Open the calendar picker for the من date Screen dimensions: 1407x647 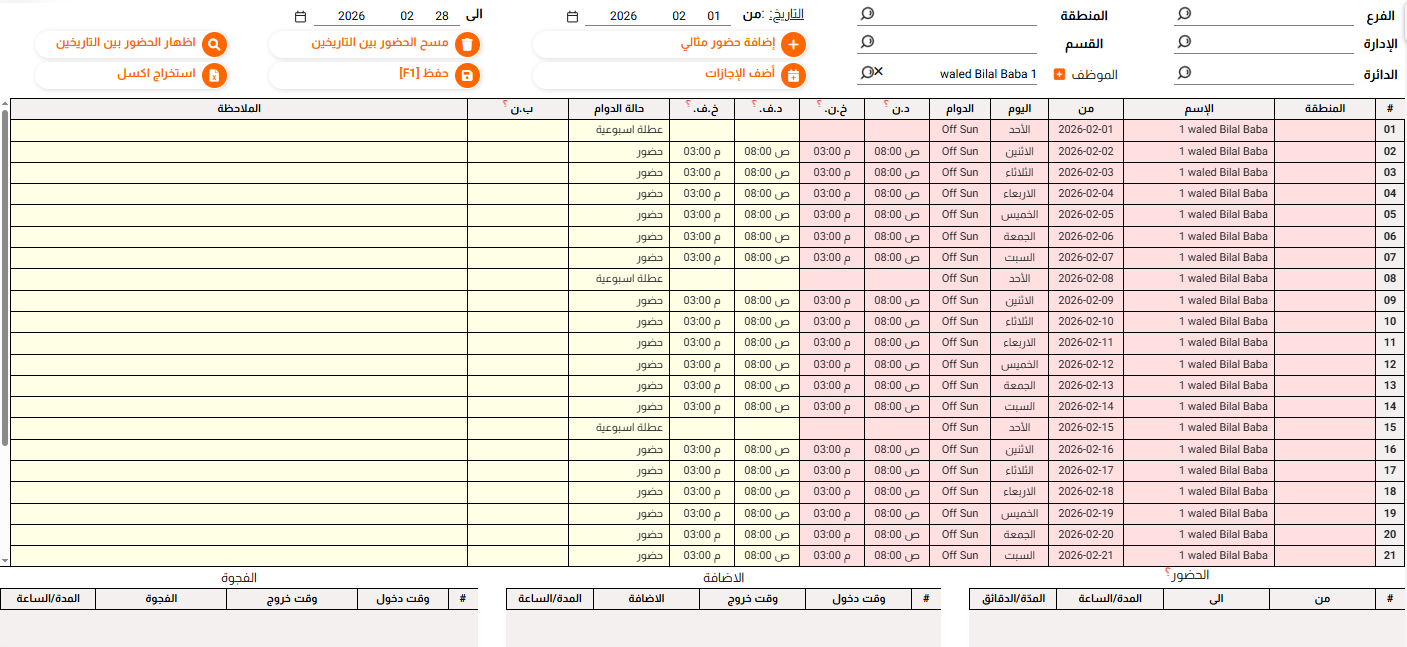572,17
